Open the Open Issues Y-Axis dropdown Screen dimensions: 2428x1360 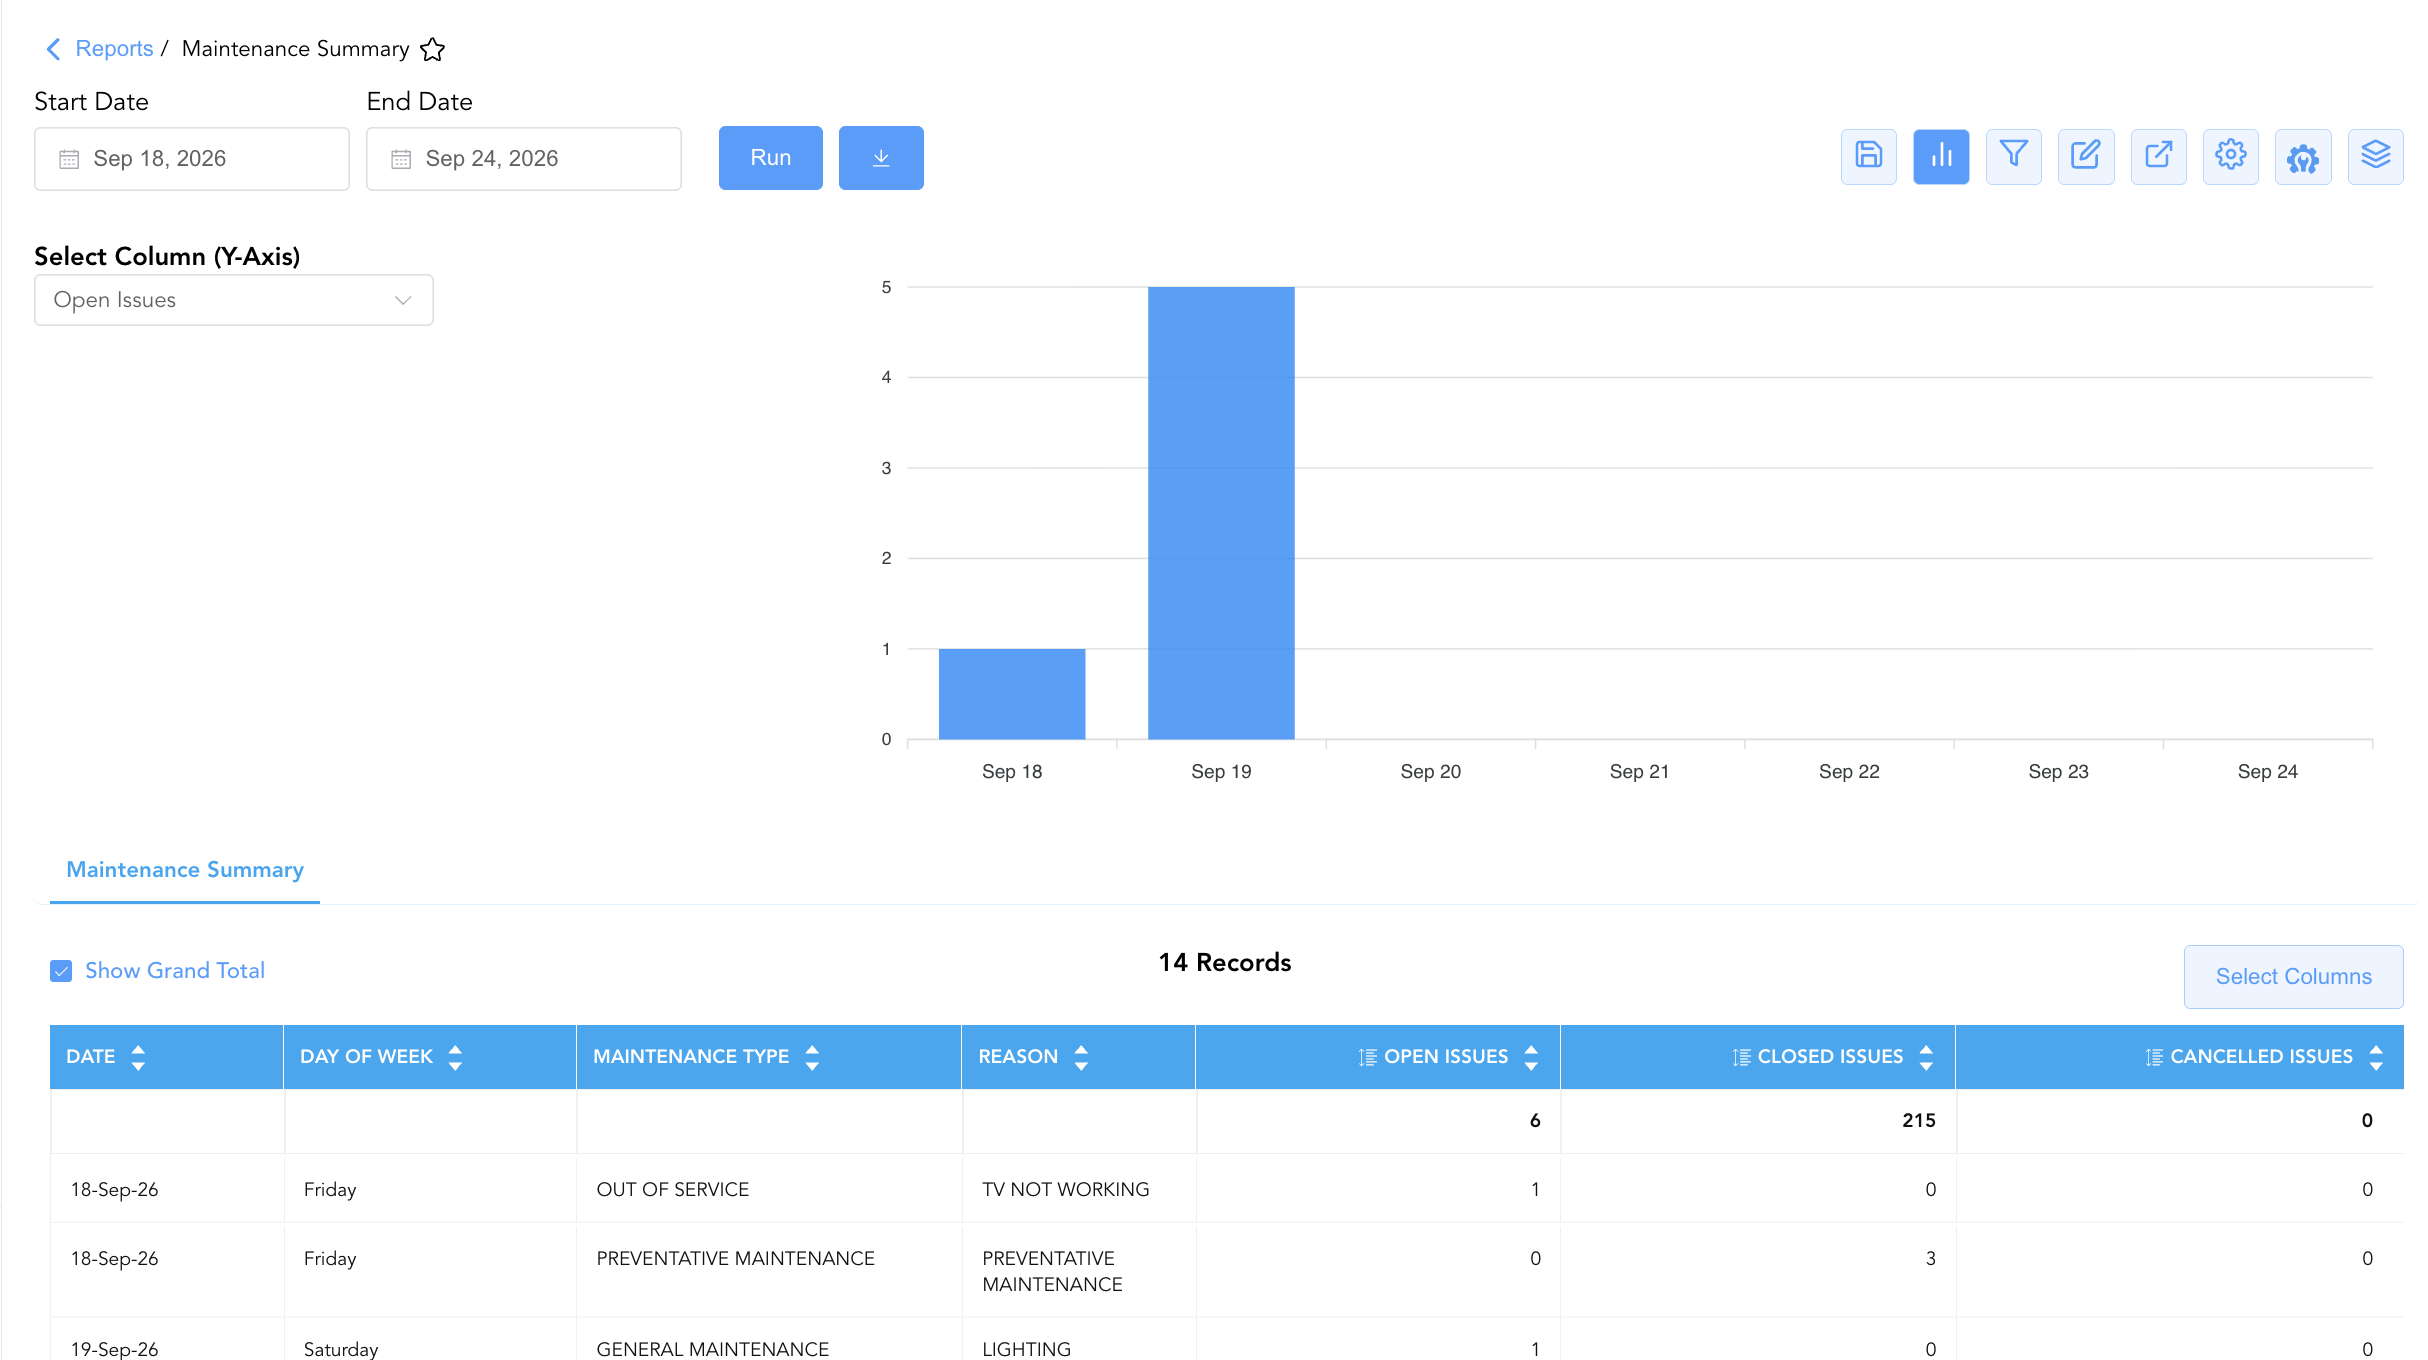click(234, 300)
